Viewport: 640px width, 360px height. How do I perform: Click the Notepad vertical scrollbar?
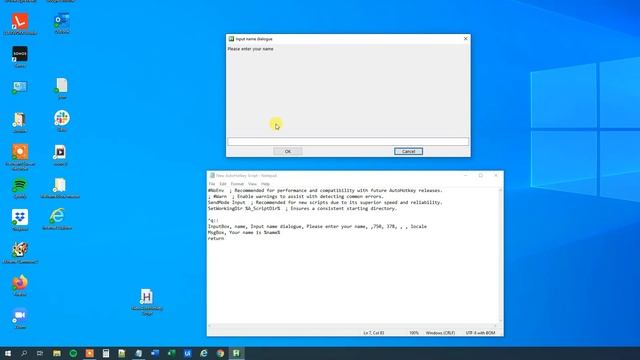501,255
